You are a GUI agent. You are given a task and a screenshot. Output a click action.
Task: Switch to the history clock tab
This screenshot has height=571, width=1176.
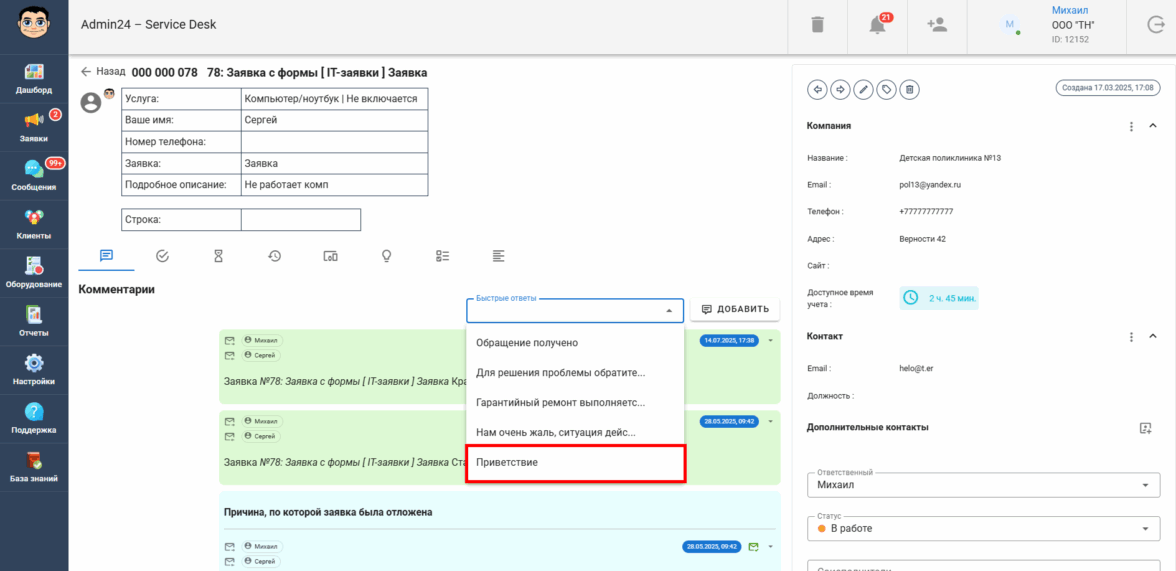coord(274,256)
